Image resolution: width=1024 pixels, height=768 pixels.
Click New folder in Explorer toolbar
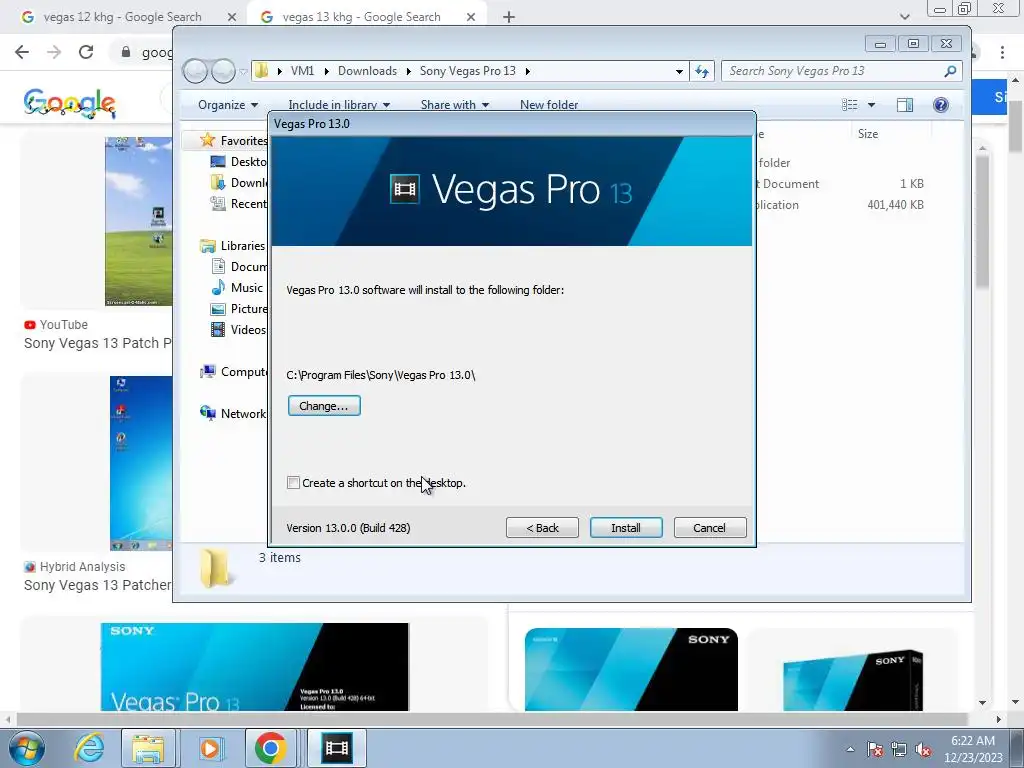pos(549,104)
